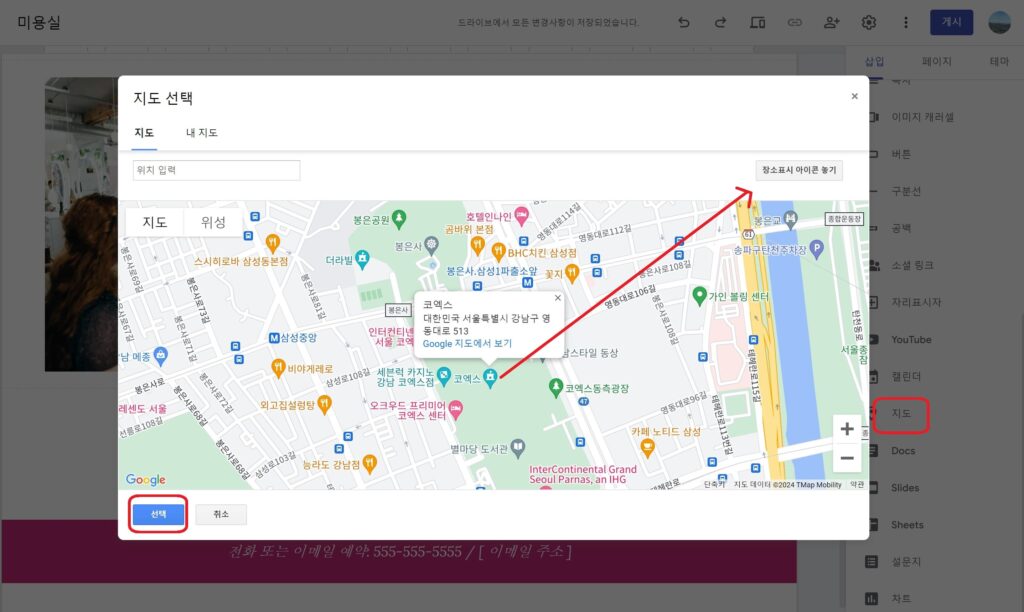Image resolution: width=1024 pixels, height=612 pixels.
Task: Switch to the 지도 tab in dialog
Action: 144,133
